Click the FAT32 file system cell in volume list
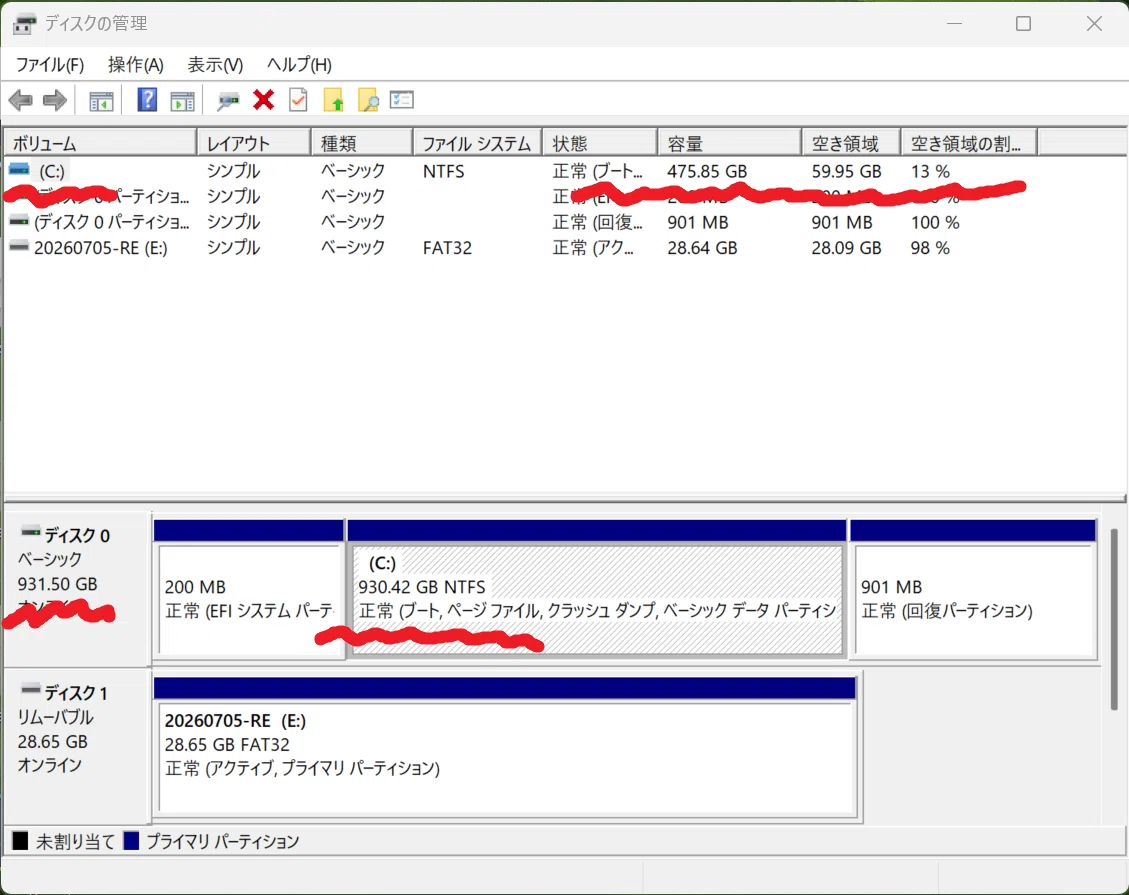The width and height of the screenshot is (1129, 895). pyautogui.click(x=447, y=248)
